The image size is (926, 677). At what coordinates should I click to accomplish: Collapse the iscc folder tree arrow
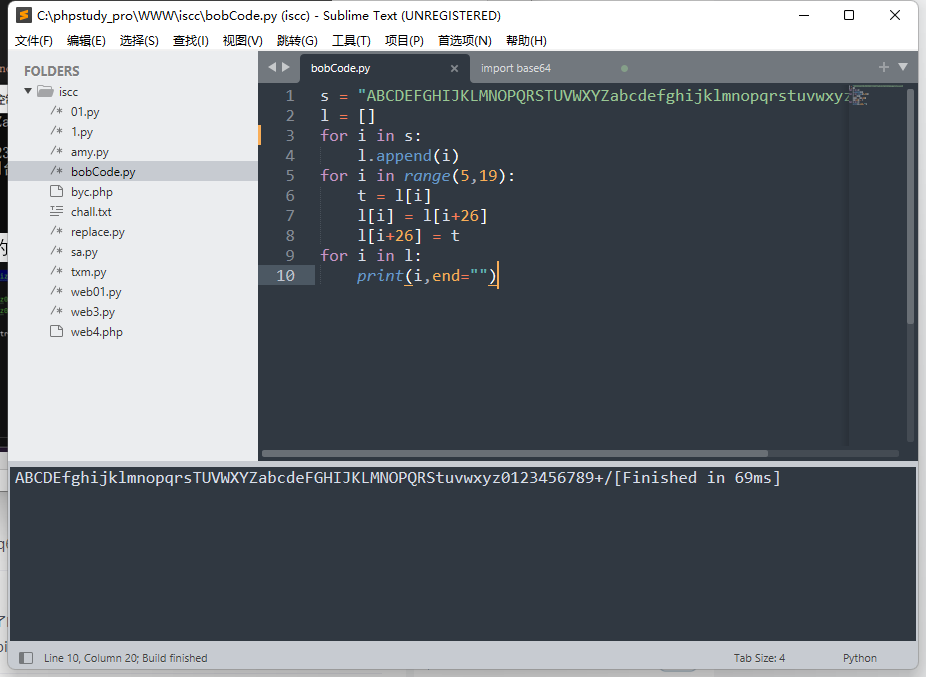(28, 91)
